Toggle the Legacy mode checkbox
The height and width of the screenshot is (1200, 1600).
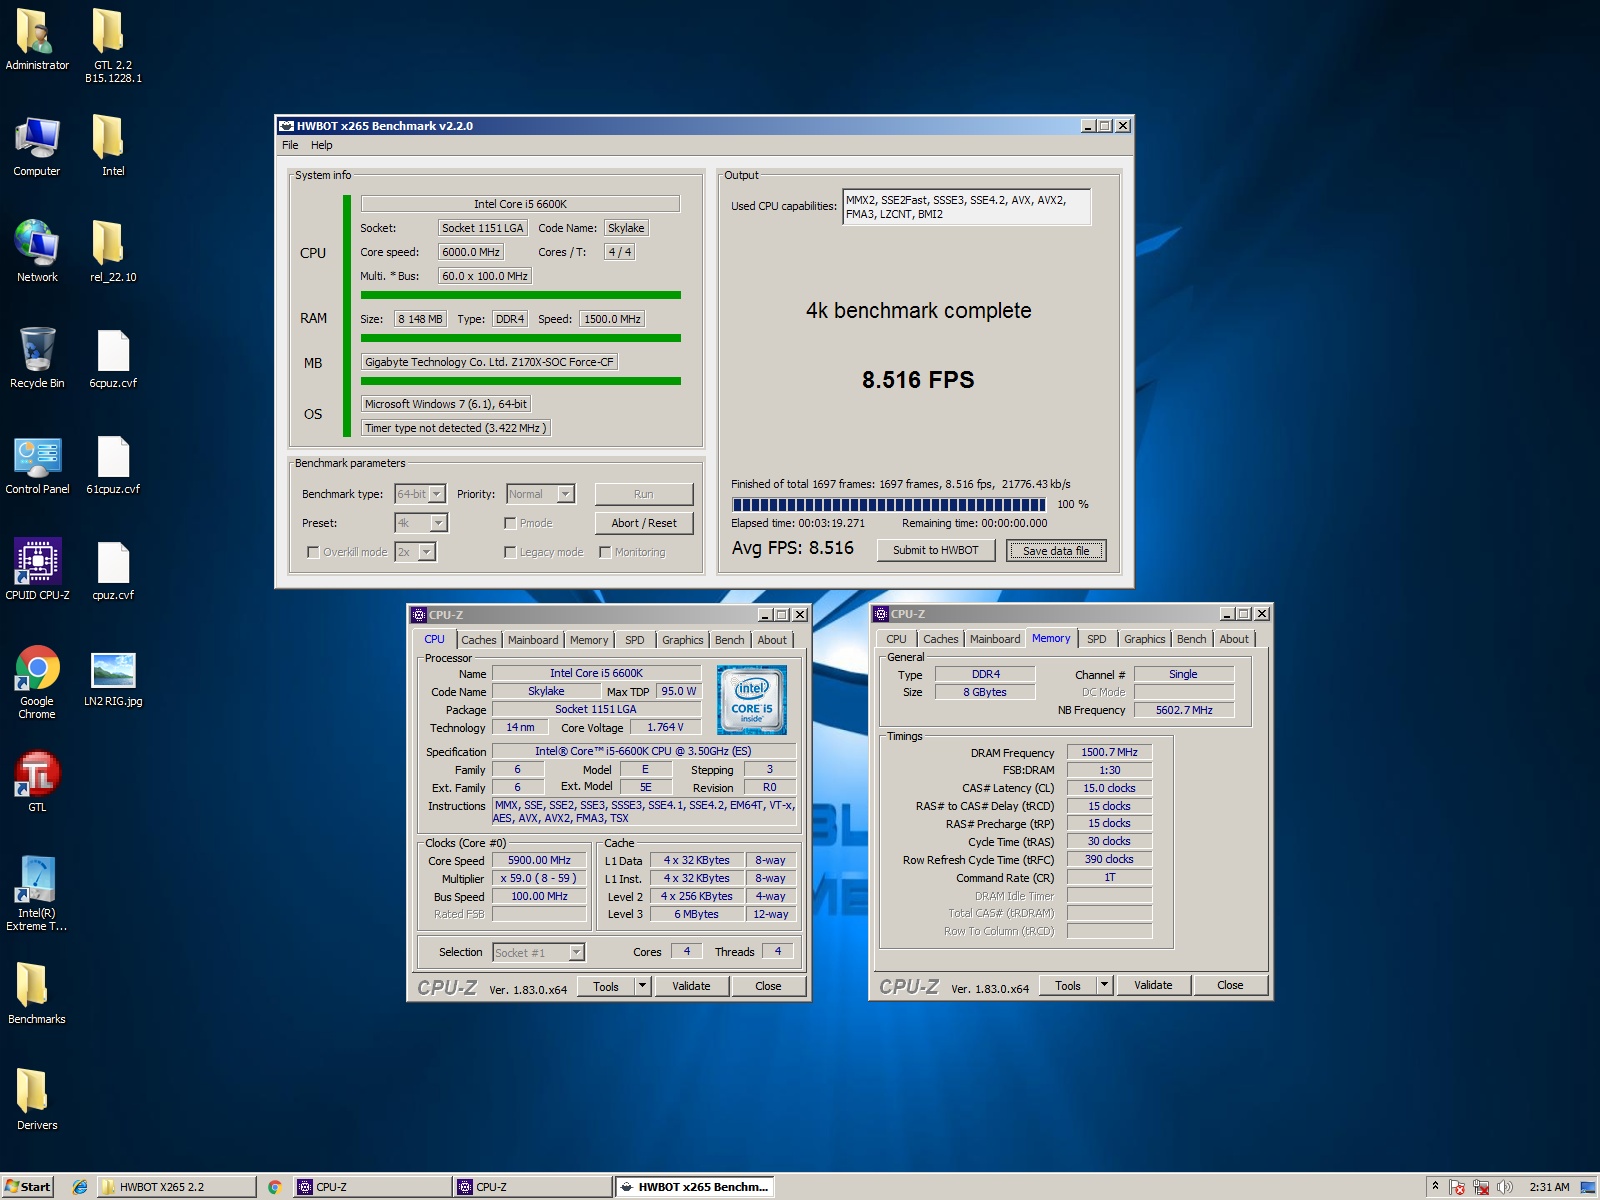[x=510, y=552]
